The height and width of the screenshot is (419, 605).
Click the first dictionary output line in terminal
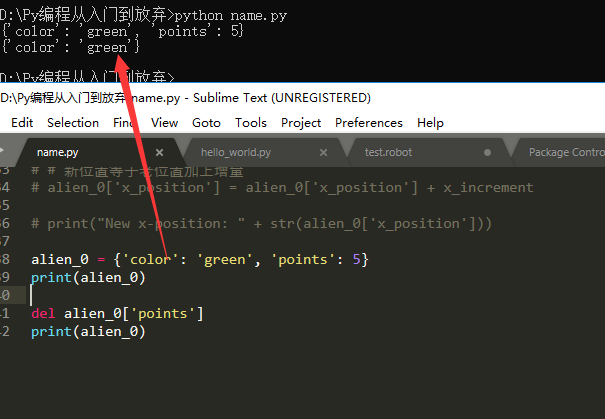point(123,31)
